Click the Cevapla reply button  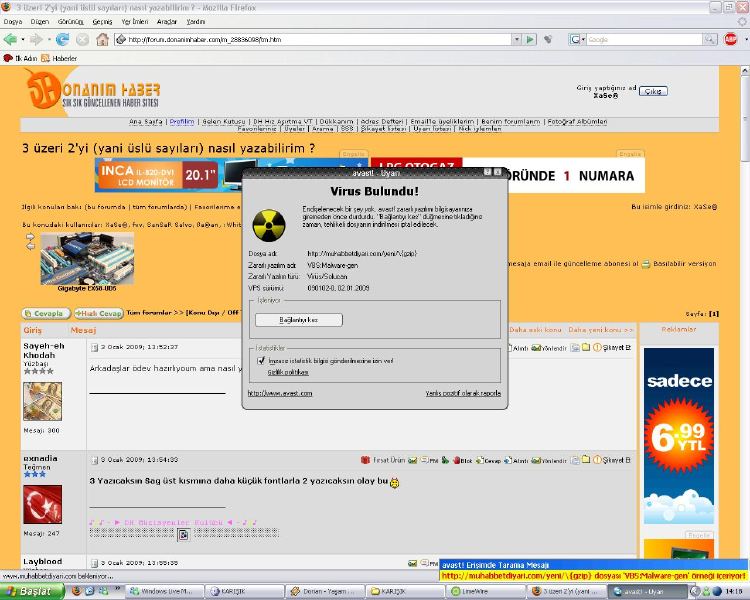pyautogui.click(x=46, y=313)
